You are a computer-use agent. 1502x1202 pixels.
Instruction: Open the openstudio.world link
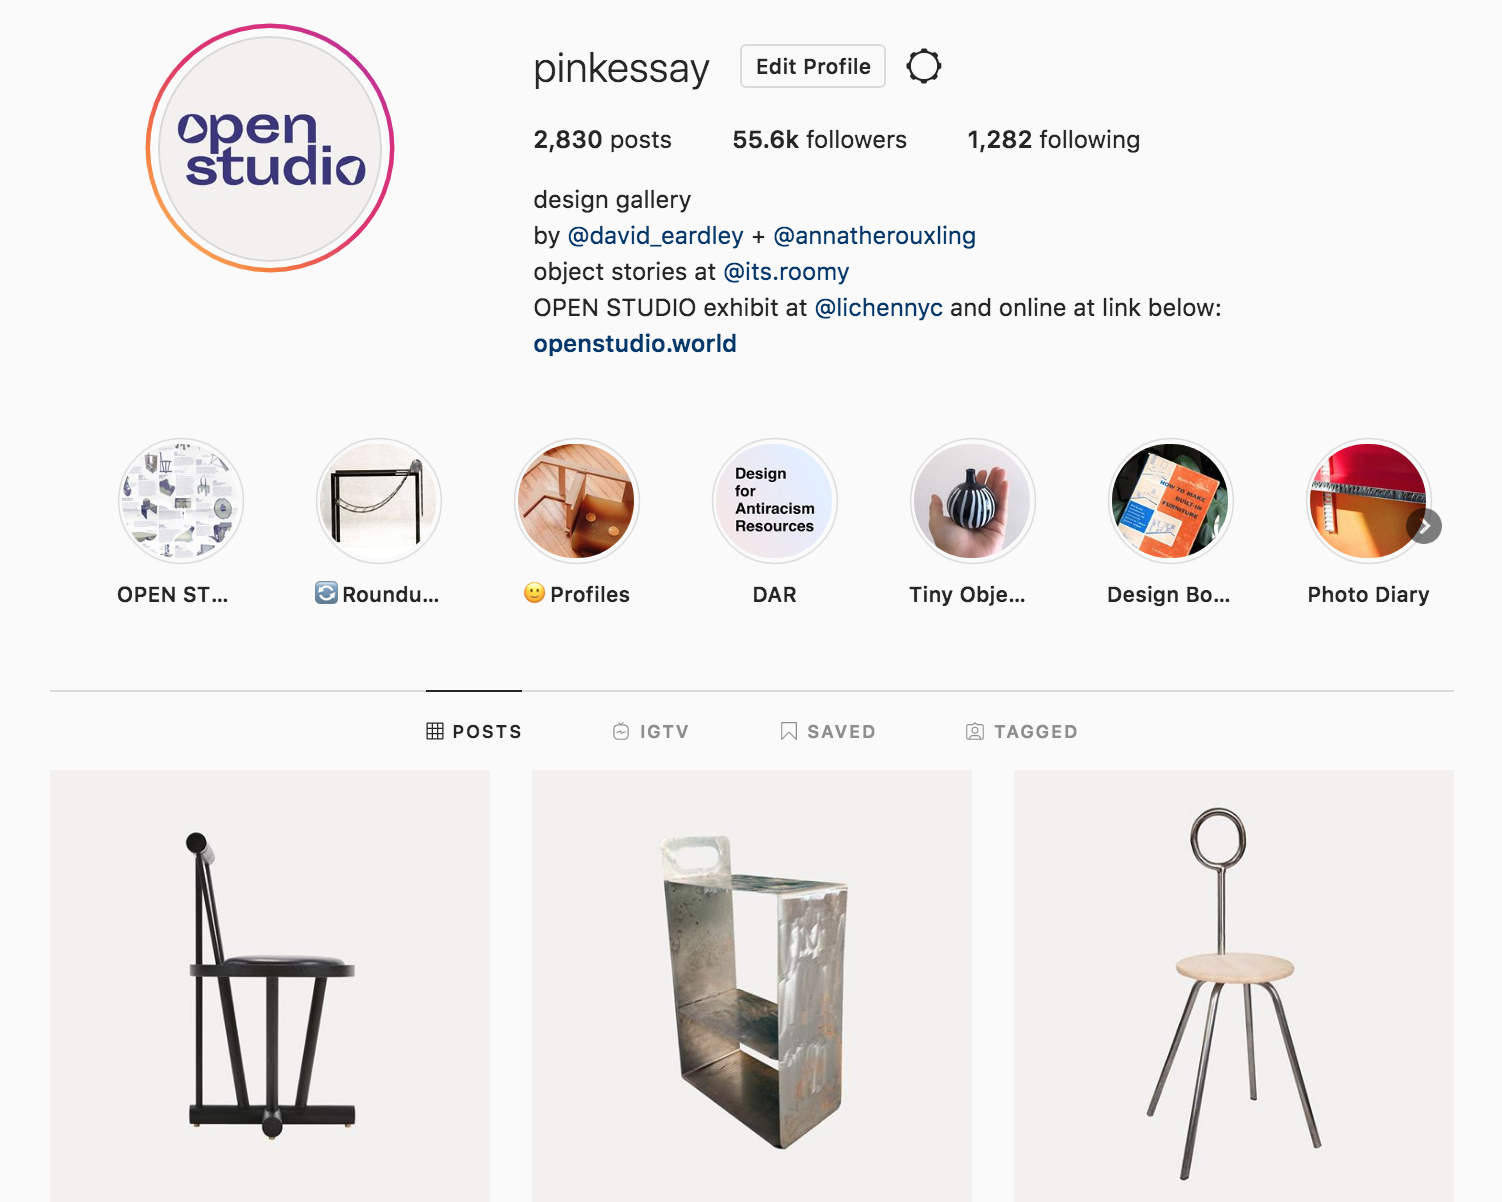[635, 344]
